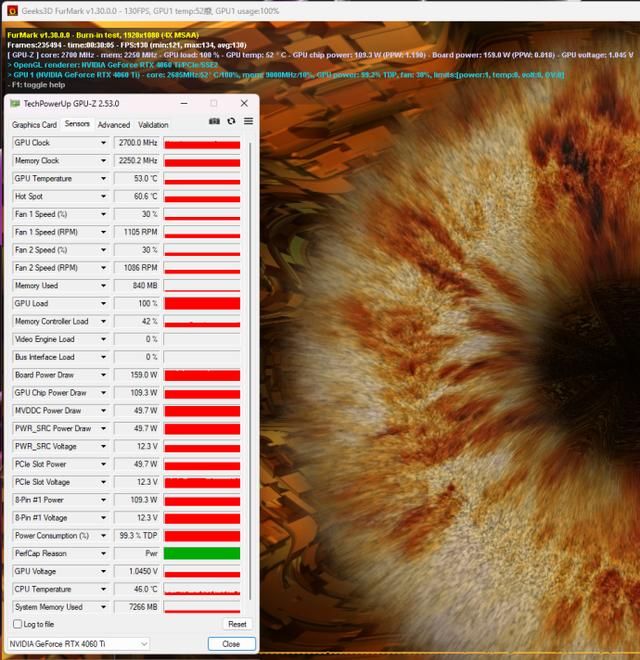Click the OpenGL renderer line in FurMark

pyautogui.click(x=113, y=65)
